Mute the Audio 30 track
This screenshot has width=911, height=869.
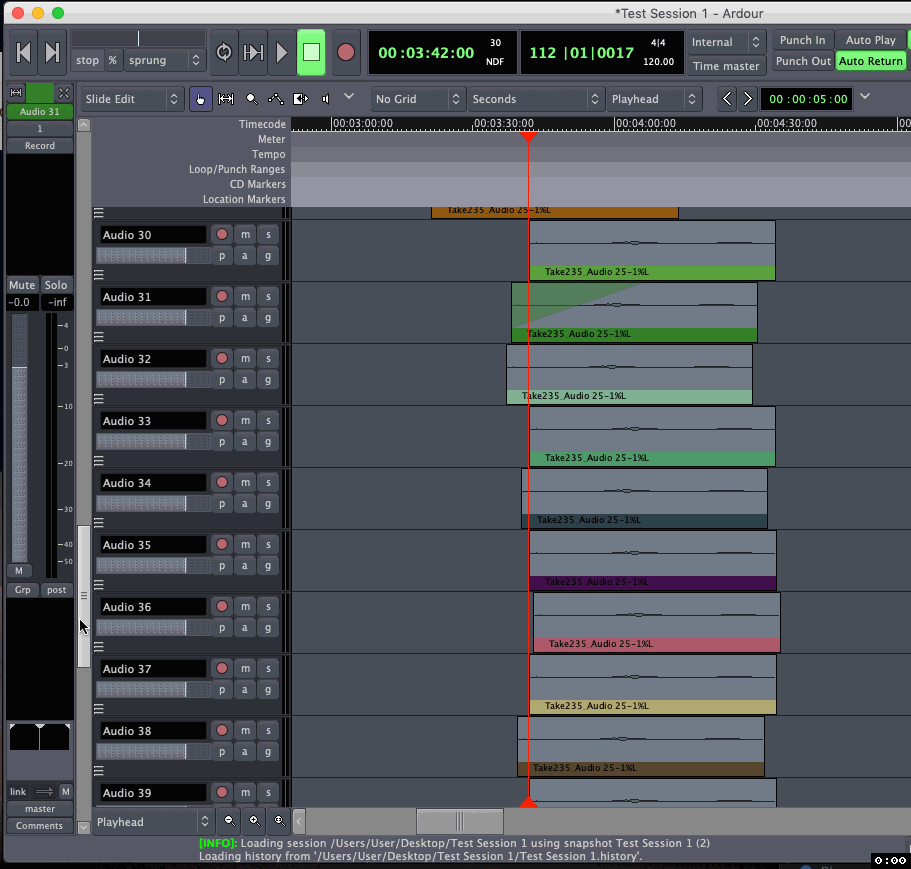(x=246, y=234)
